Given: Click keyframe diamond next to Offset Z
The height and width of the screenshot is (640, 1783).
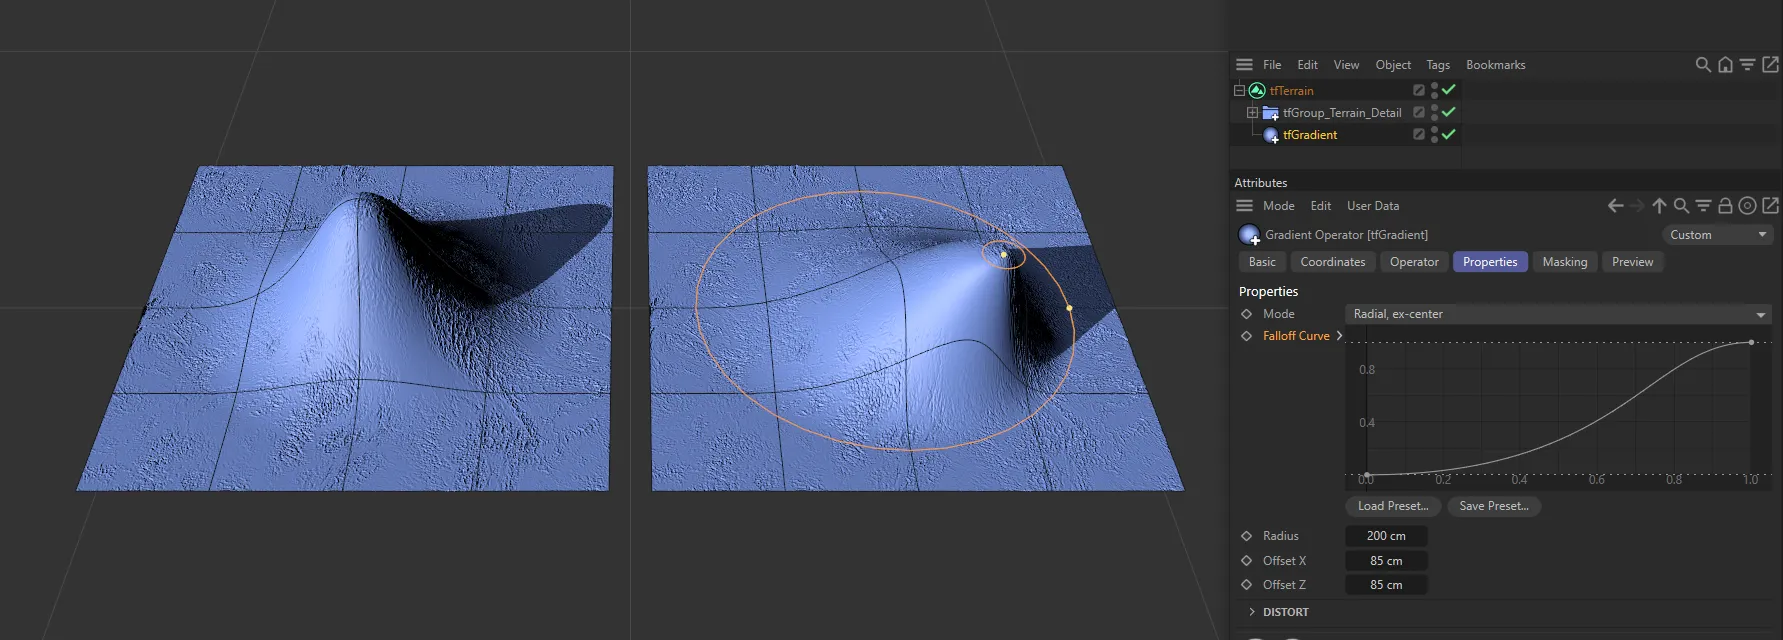Looking at the screenshot, I should click(1246, 585).
